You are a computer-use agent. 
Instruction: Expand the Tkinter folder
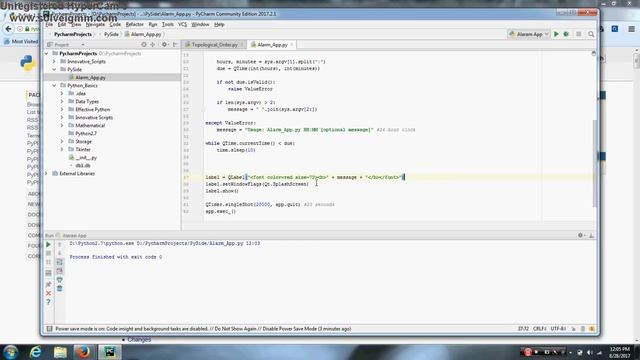click(x=62, y=149)
